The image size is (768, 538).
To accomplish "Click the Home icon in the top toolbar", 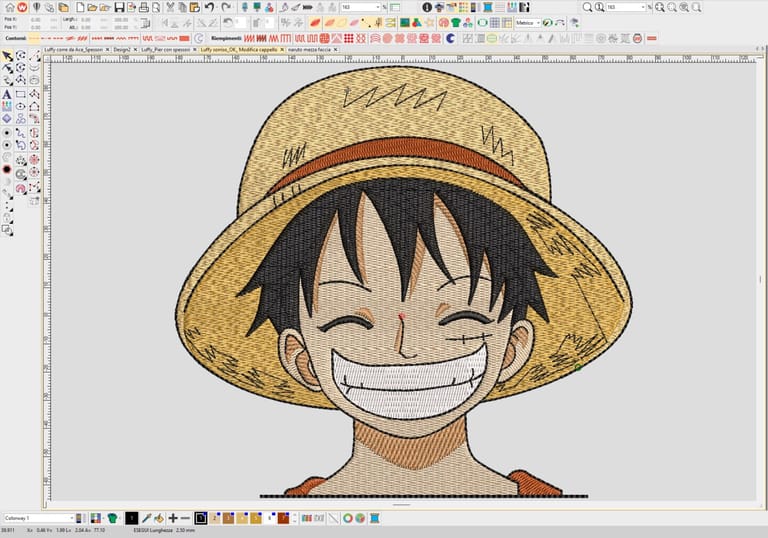I will click(9, 7).
